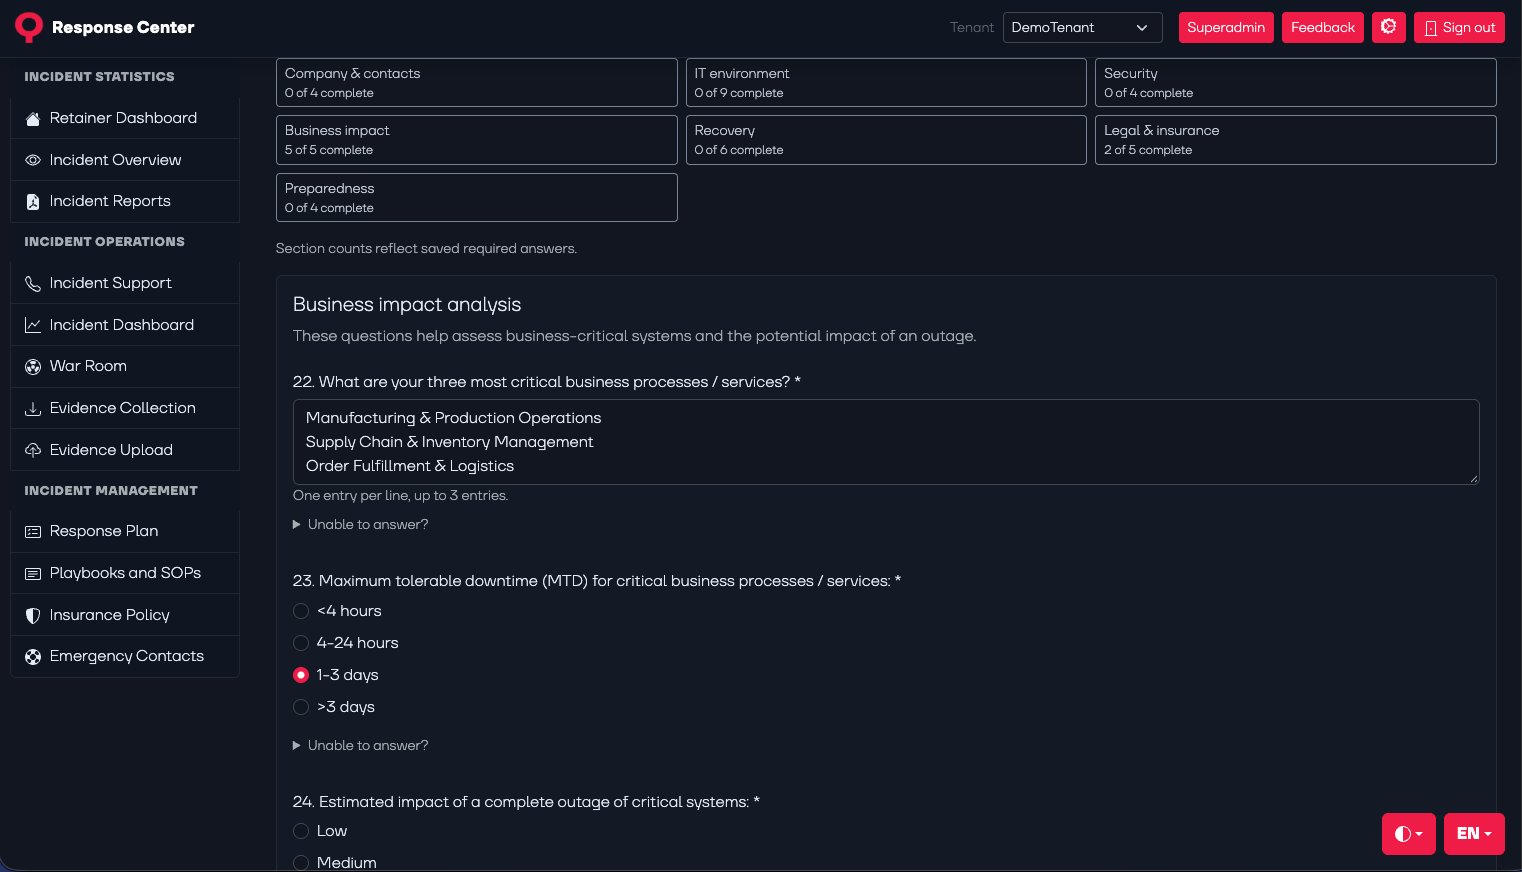Screen dimensions: 1522x872
Task: Go to Playbooks and SOPs page
Action: pyautogui.click(x=125, y=574)
